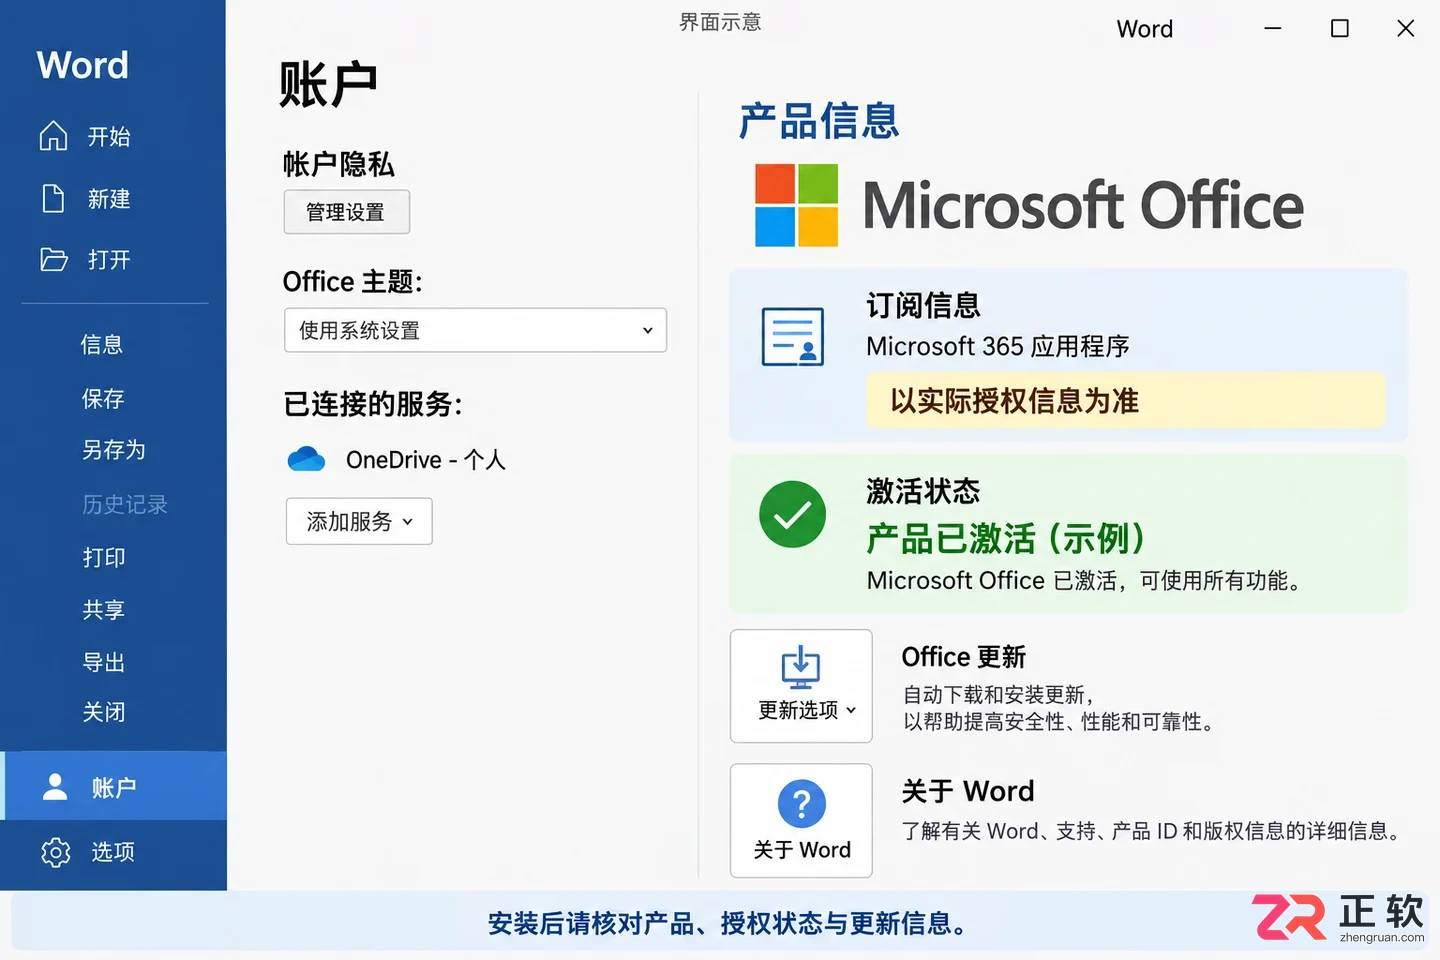Viewport: 1440px width, 960px height.
Task: Click the 关于 Word button label
Action: [x=802, y=850]
